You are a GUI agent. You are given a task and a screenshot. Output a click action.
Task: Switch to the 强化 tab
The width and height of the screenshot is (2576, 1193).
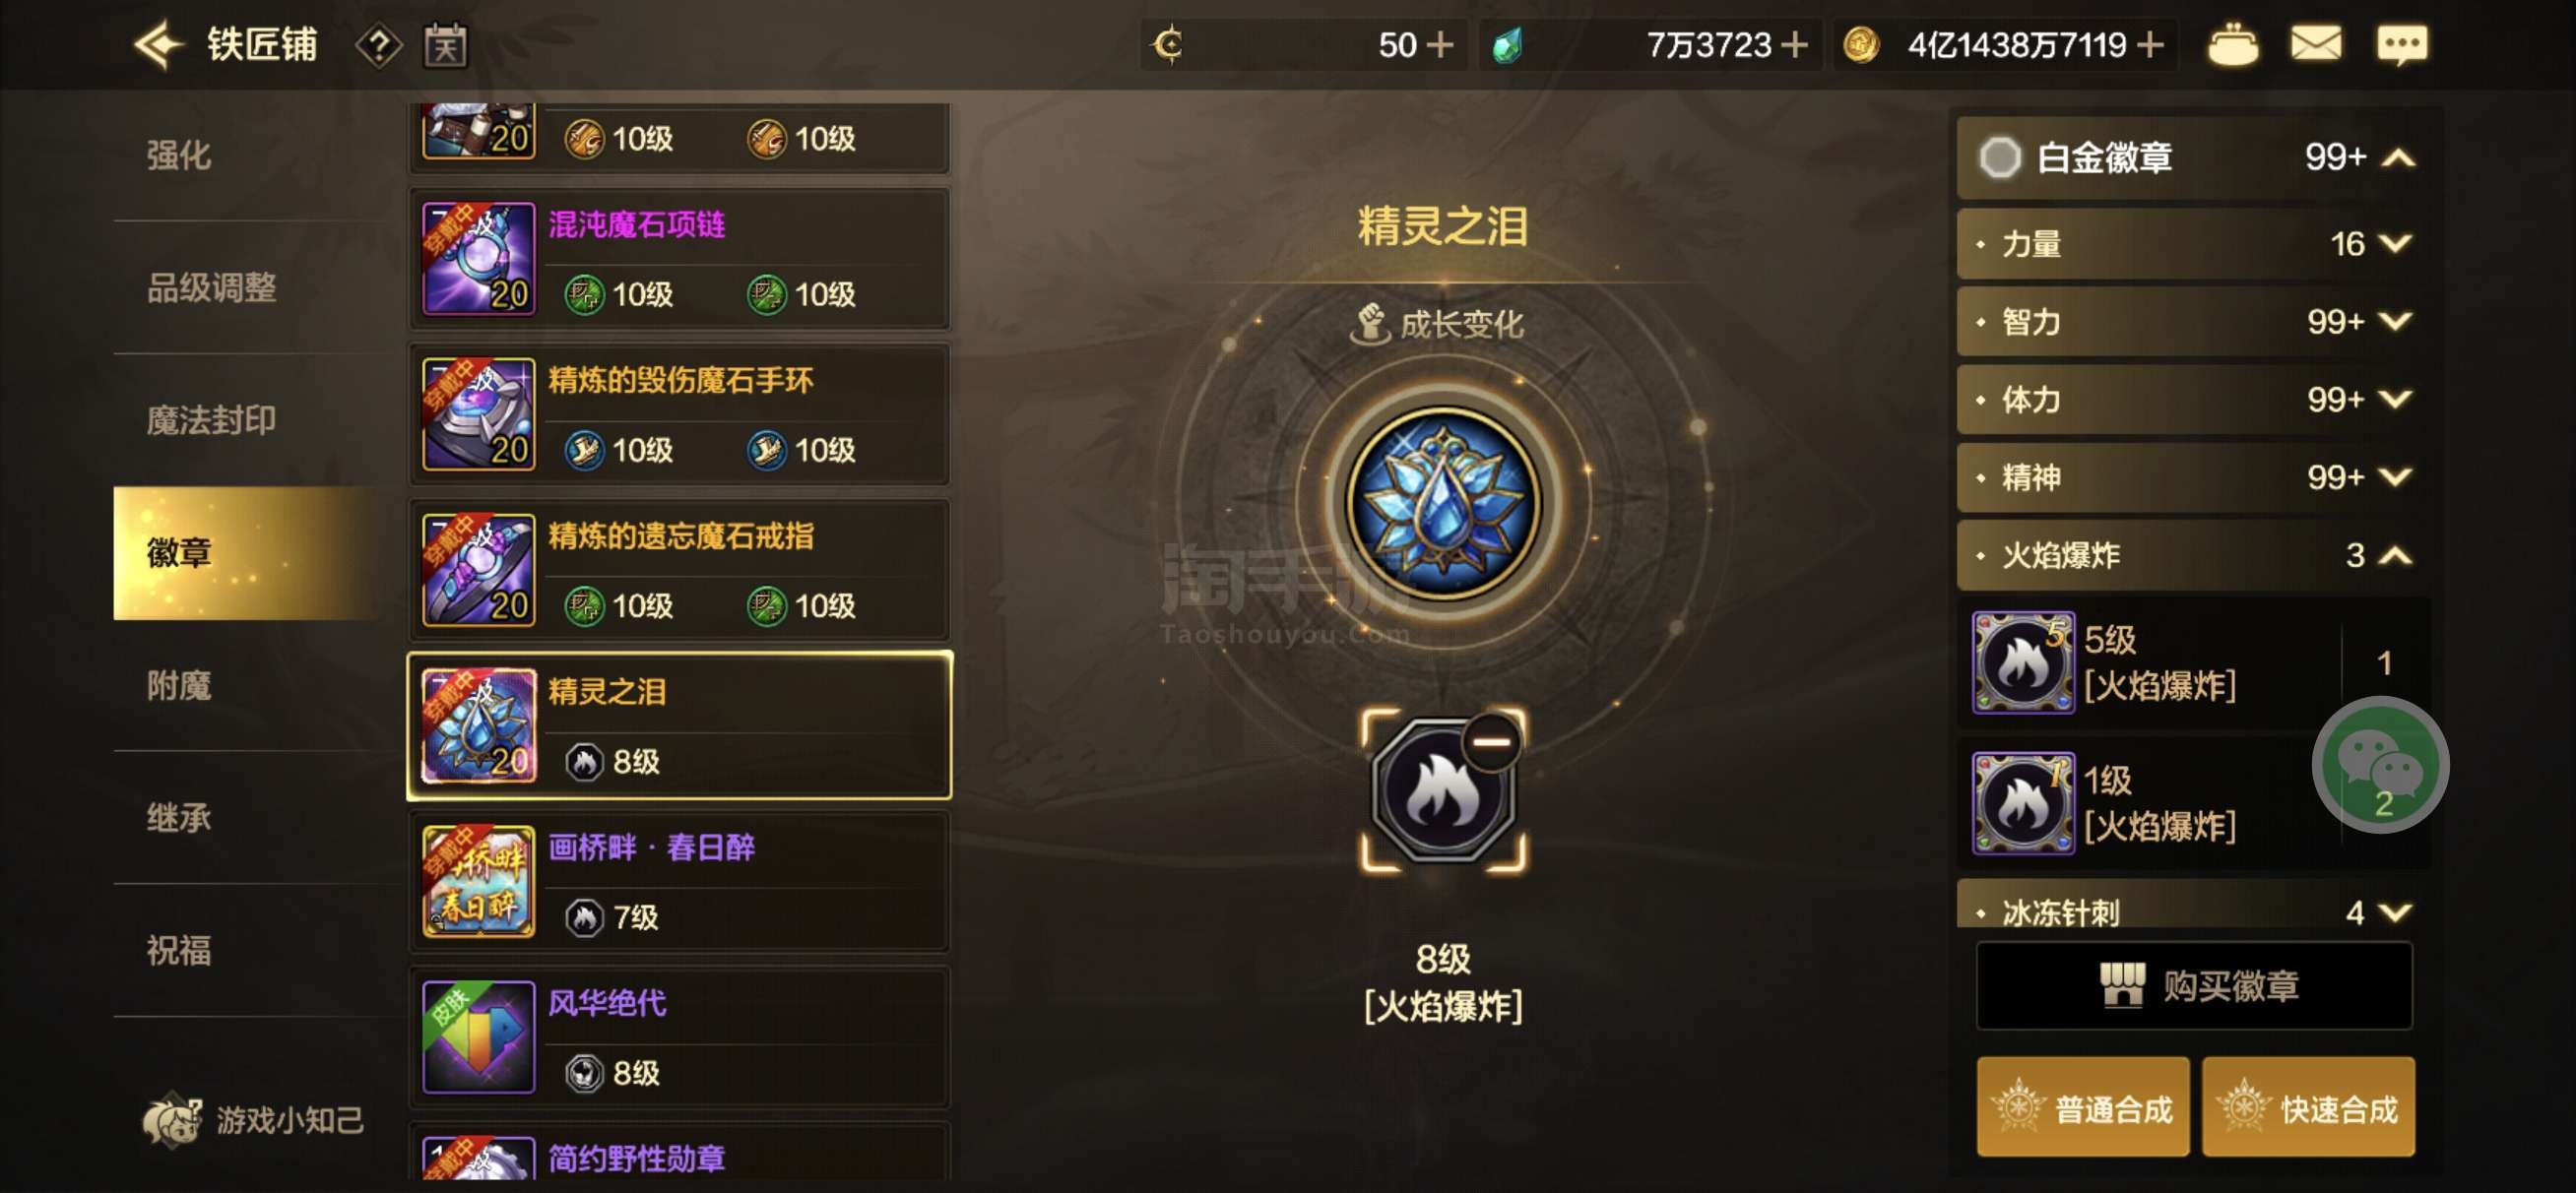(x=180, y=155)
